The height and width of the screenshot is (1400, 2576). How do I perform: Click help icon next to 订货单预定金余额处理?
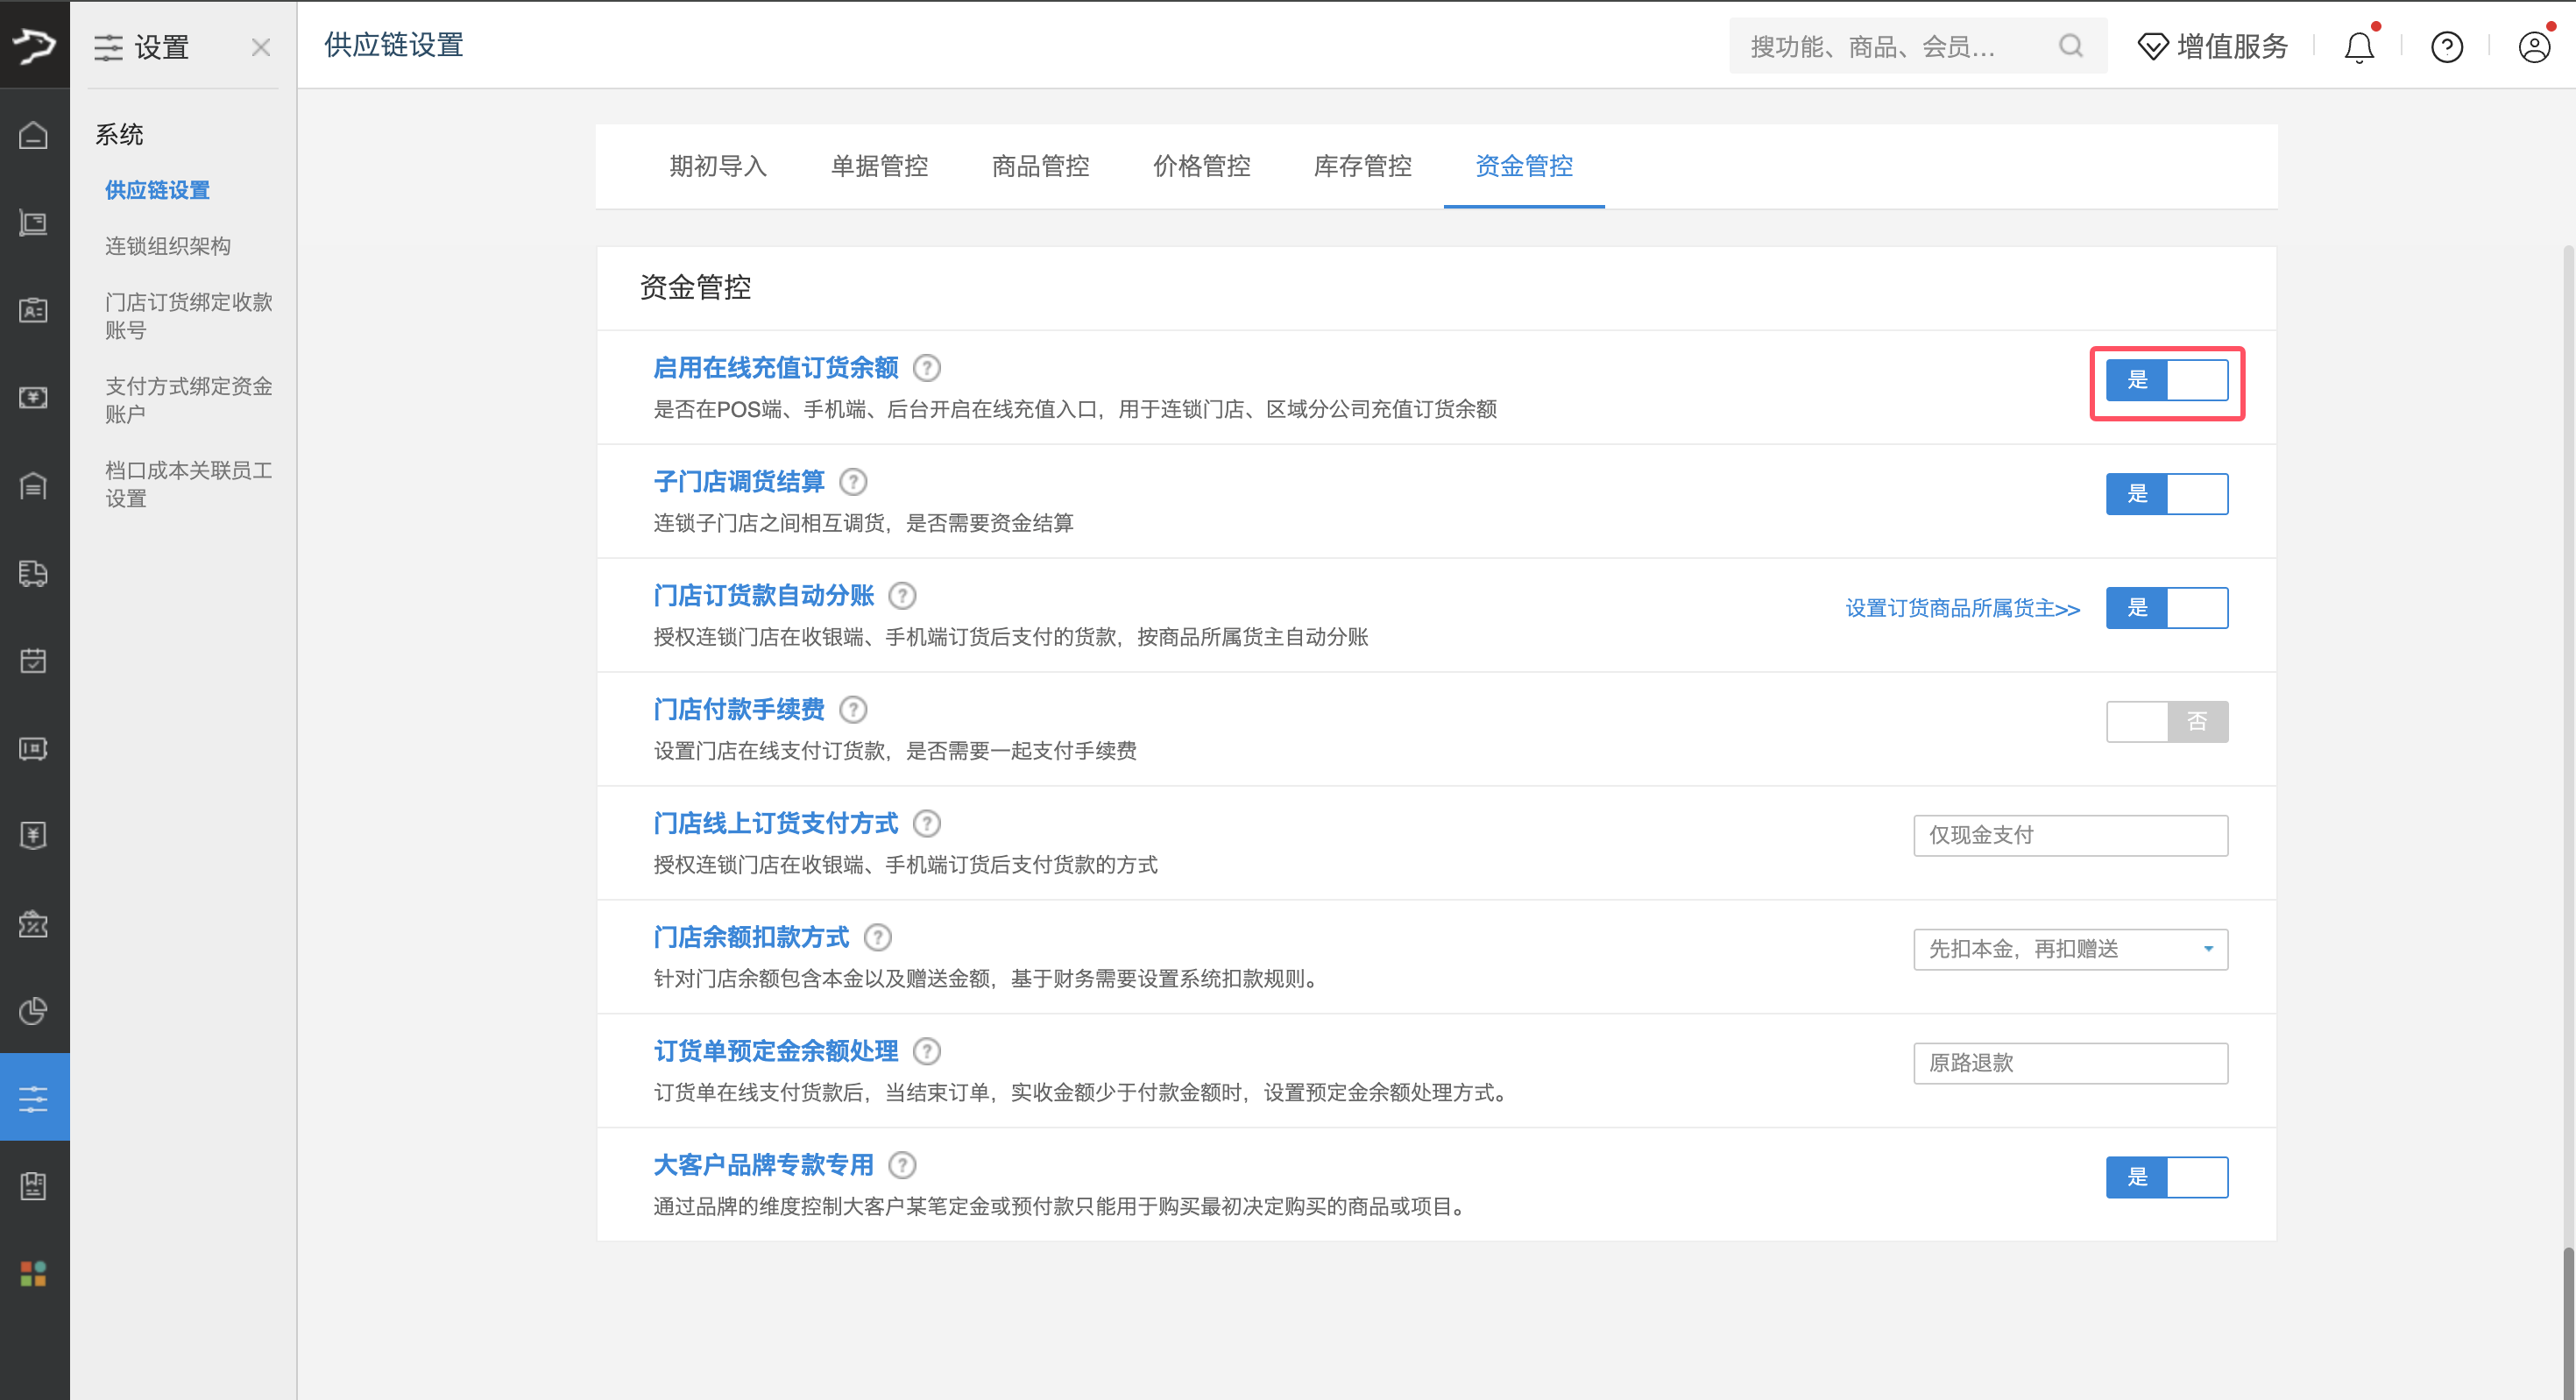pos(927,1052)
